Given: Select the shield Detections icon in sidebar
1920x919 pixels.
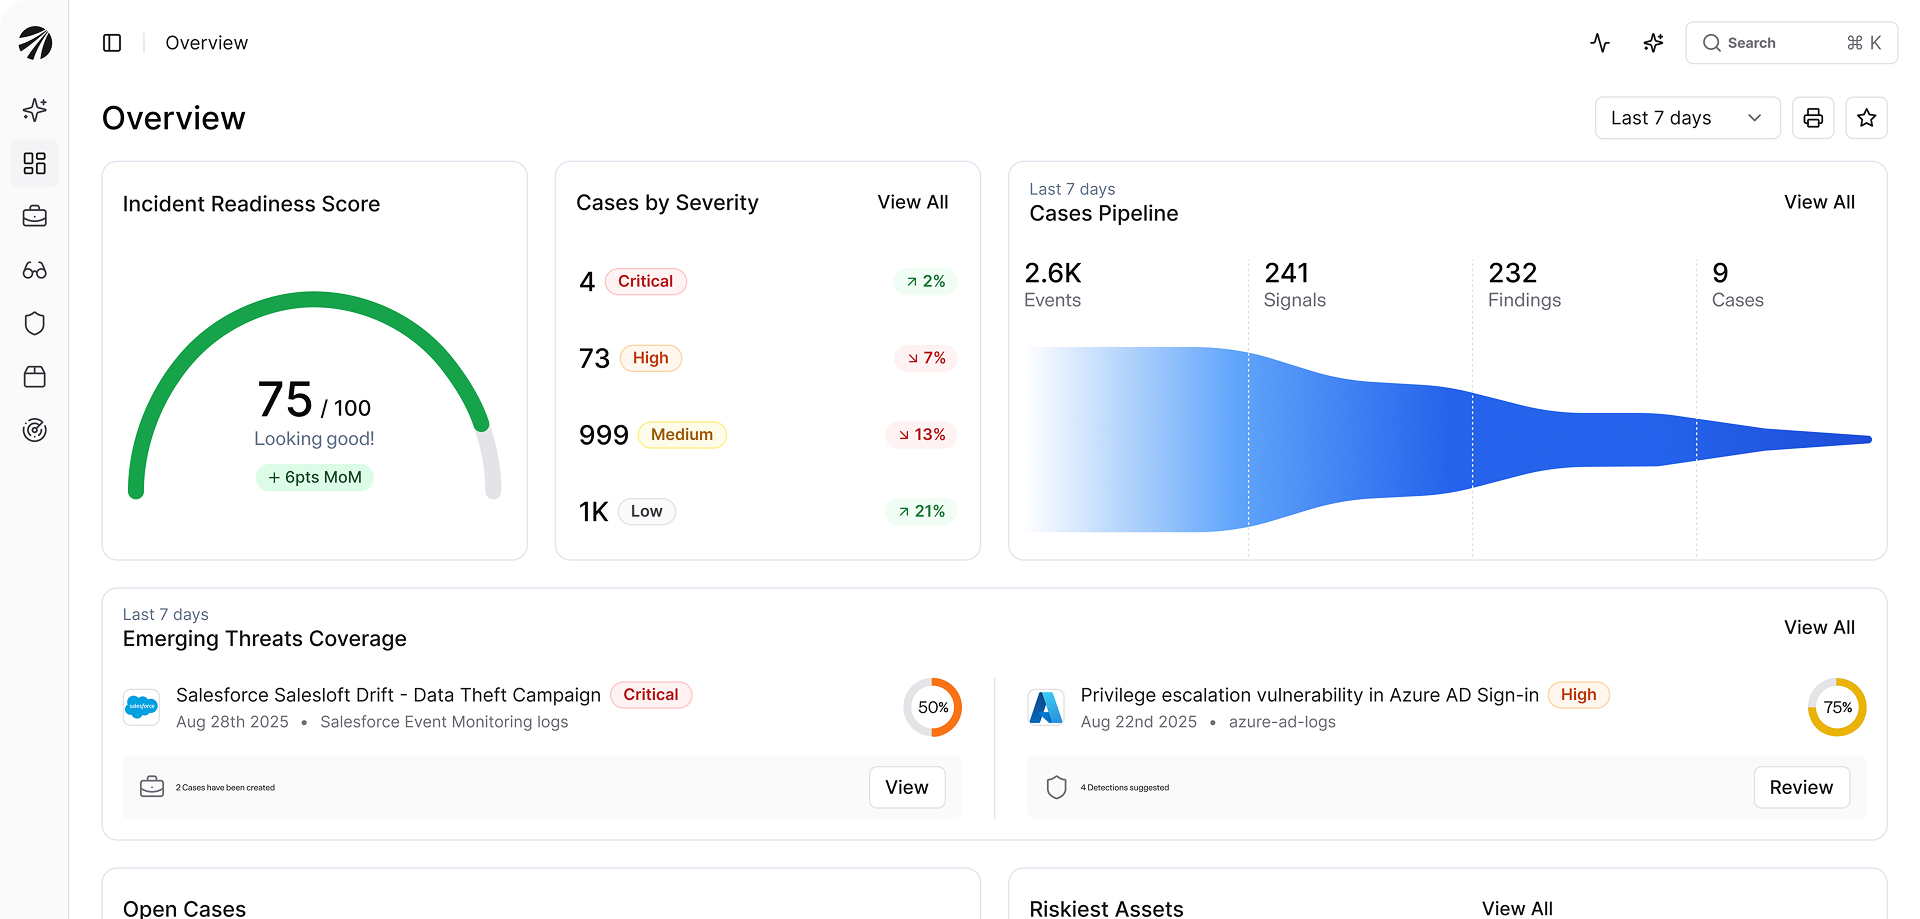Looking at the screenshot, I should click(x=35, y=323).
